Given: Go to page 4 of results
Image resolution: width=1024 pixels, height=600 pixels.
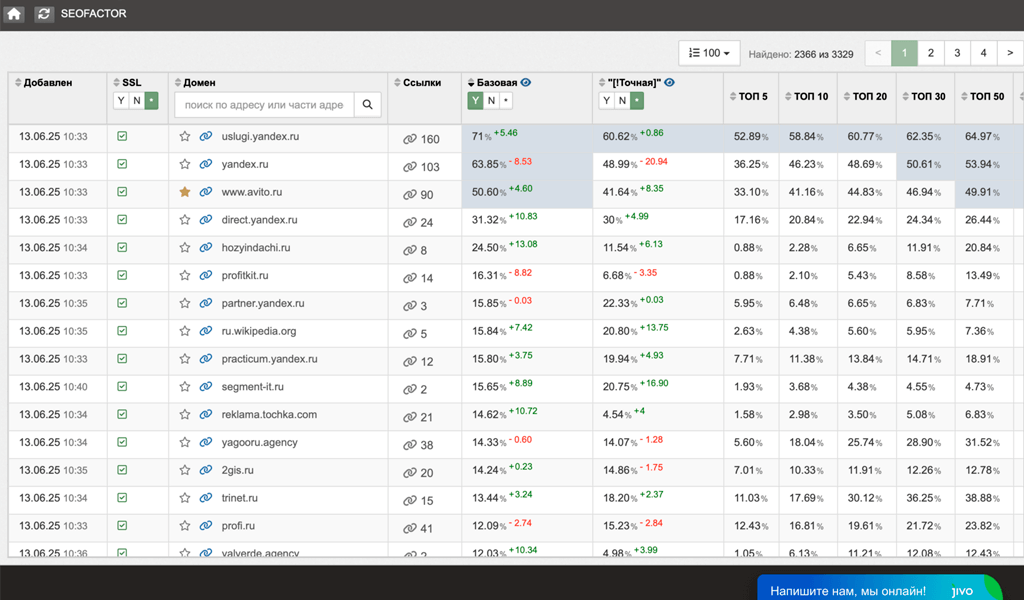Looking at the screenshot, I should coord(983,53).
